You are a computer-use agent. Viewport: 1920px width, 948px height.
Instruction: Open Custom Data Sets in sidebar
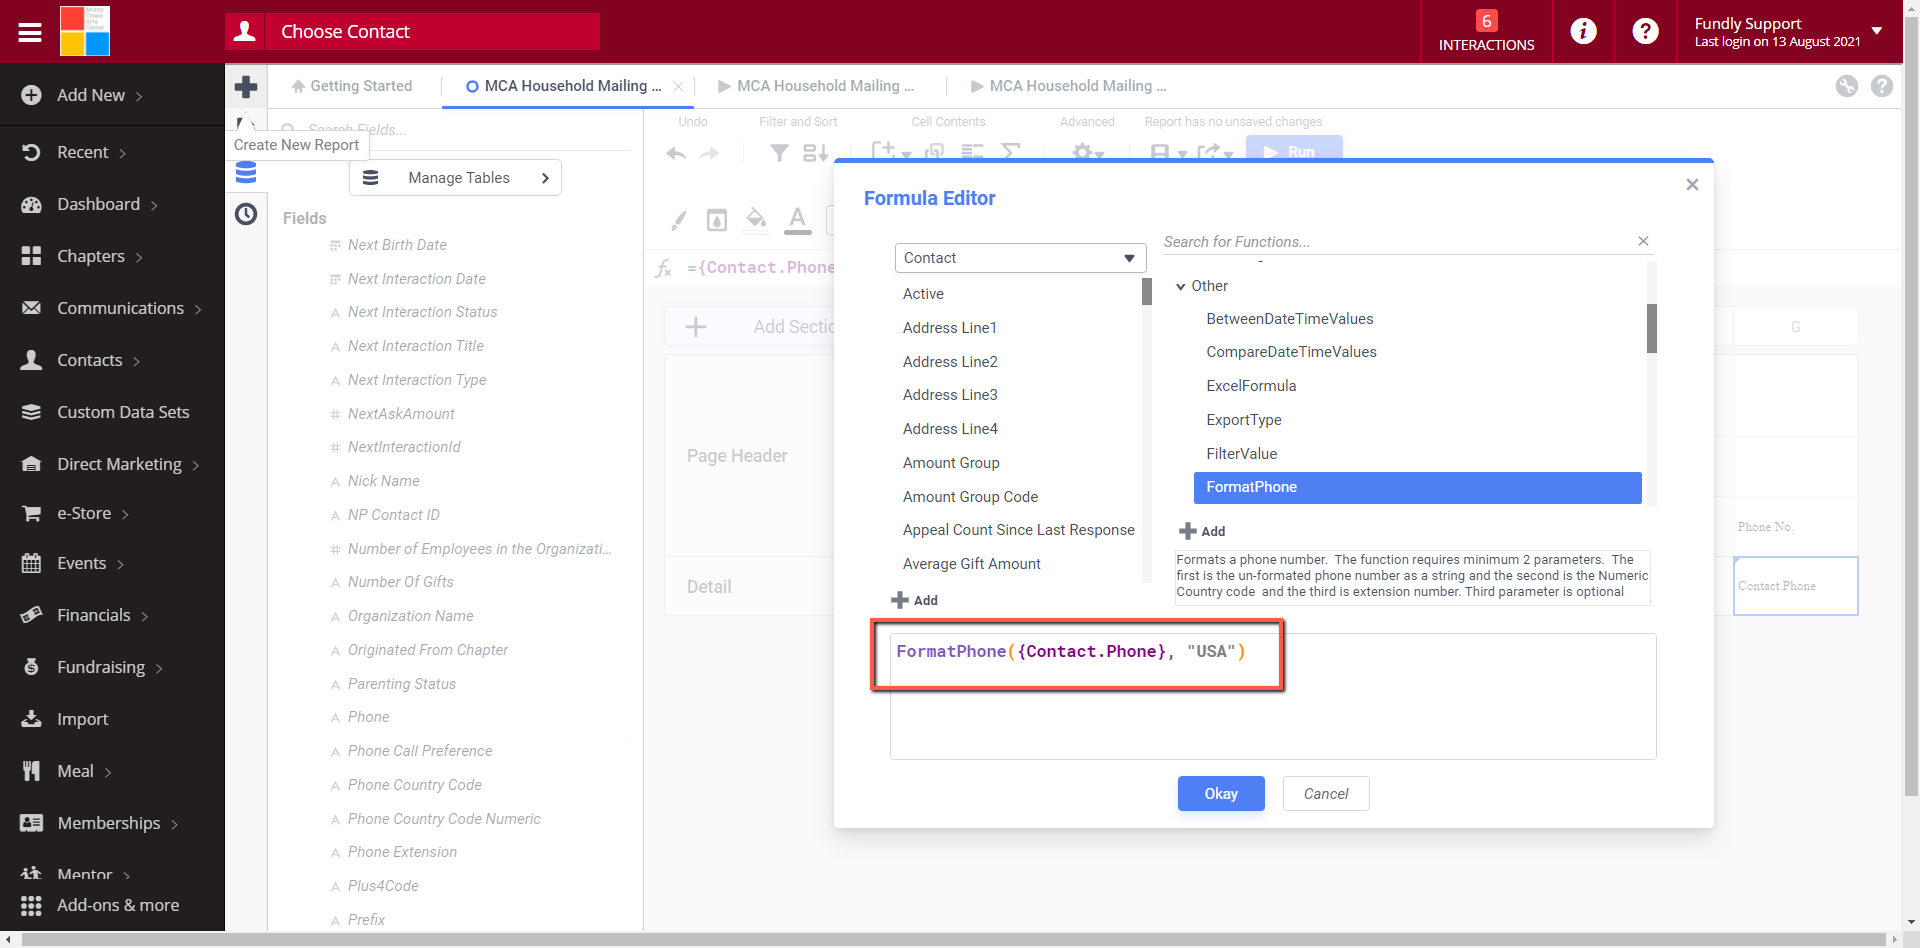pos(112,412)
